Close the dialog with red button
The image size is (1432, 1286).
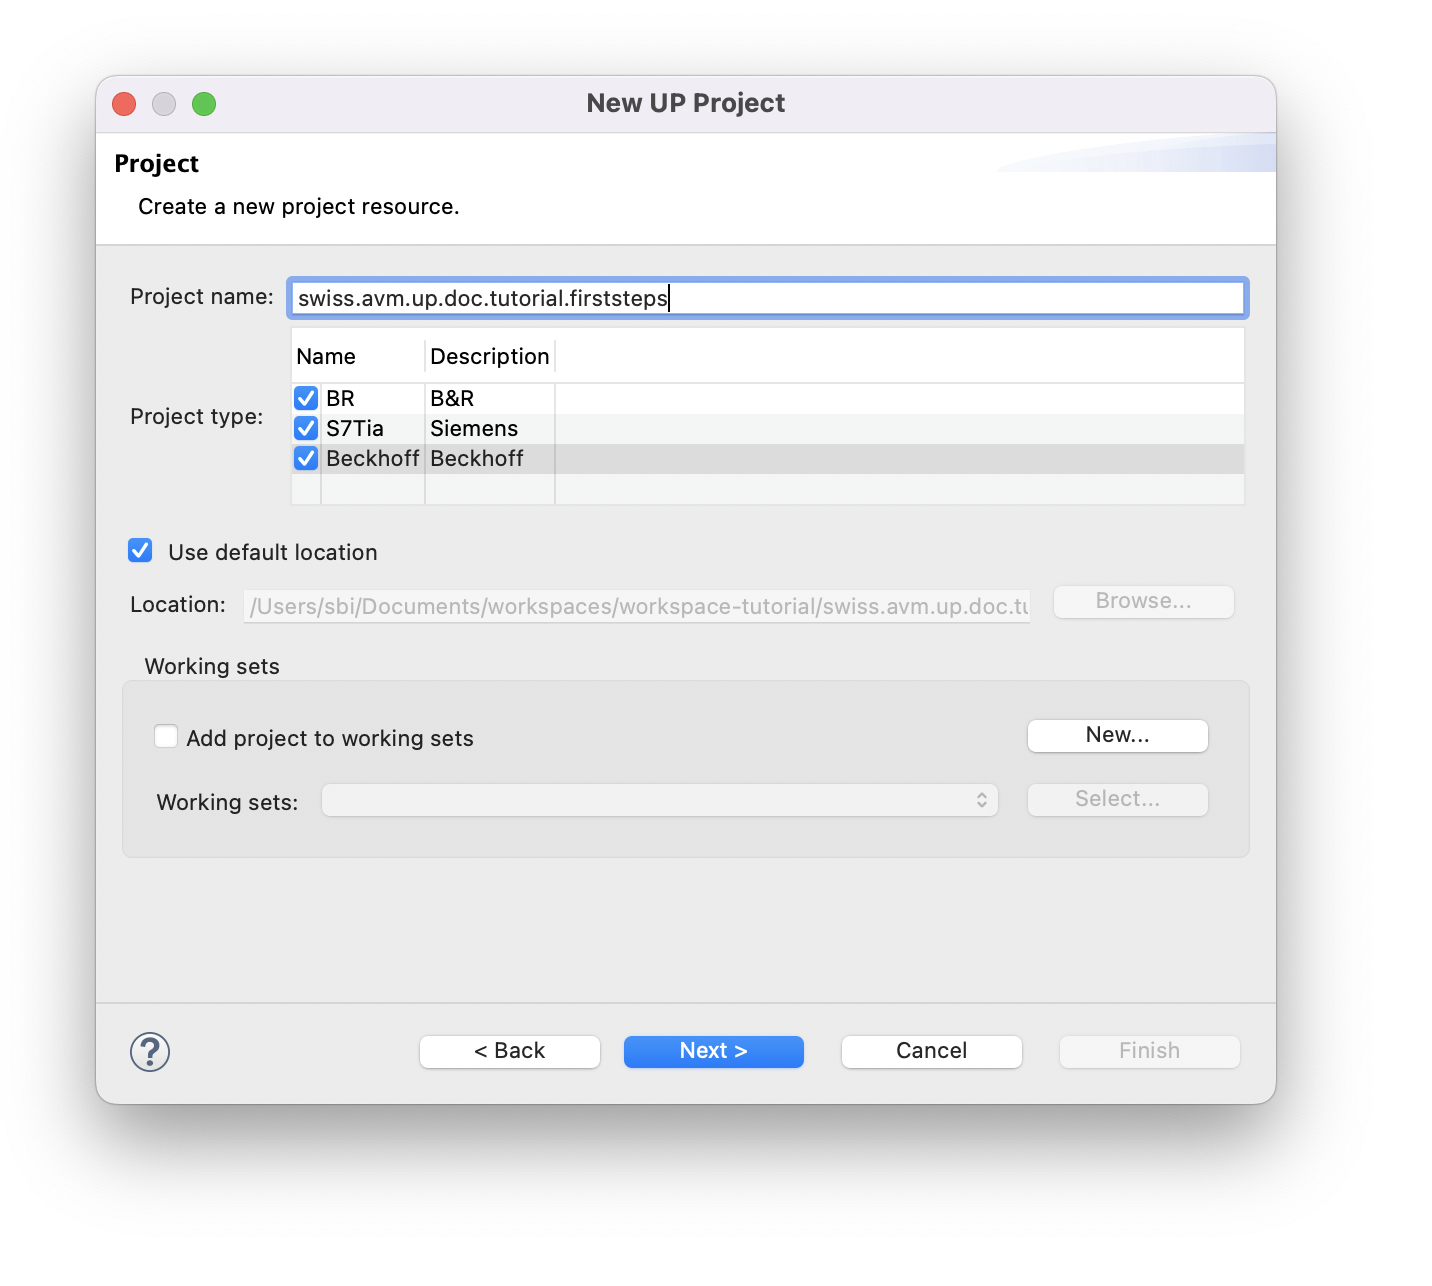(124, 104)
